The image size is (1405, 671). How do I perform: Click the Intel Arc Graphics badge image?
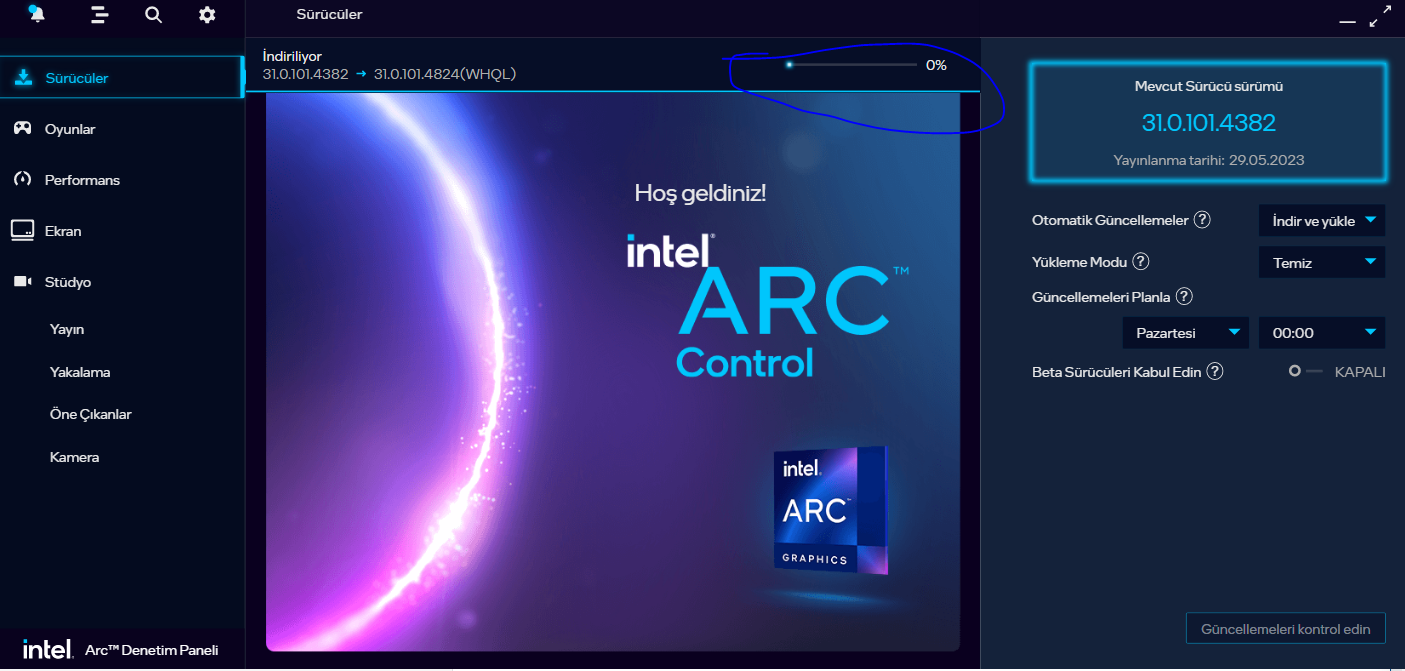pos(831,511)
